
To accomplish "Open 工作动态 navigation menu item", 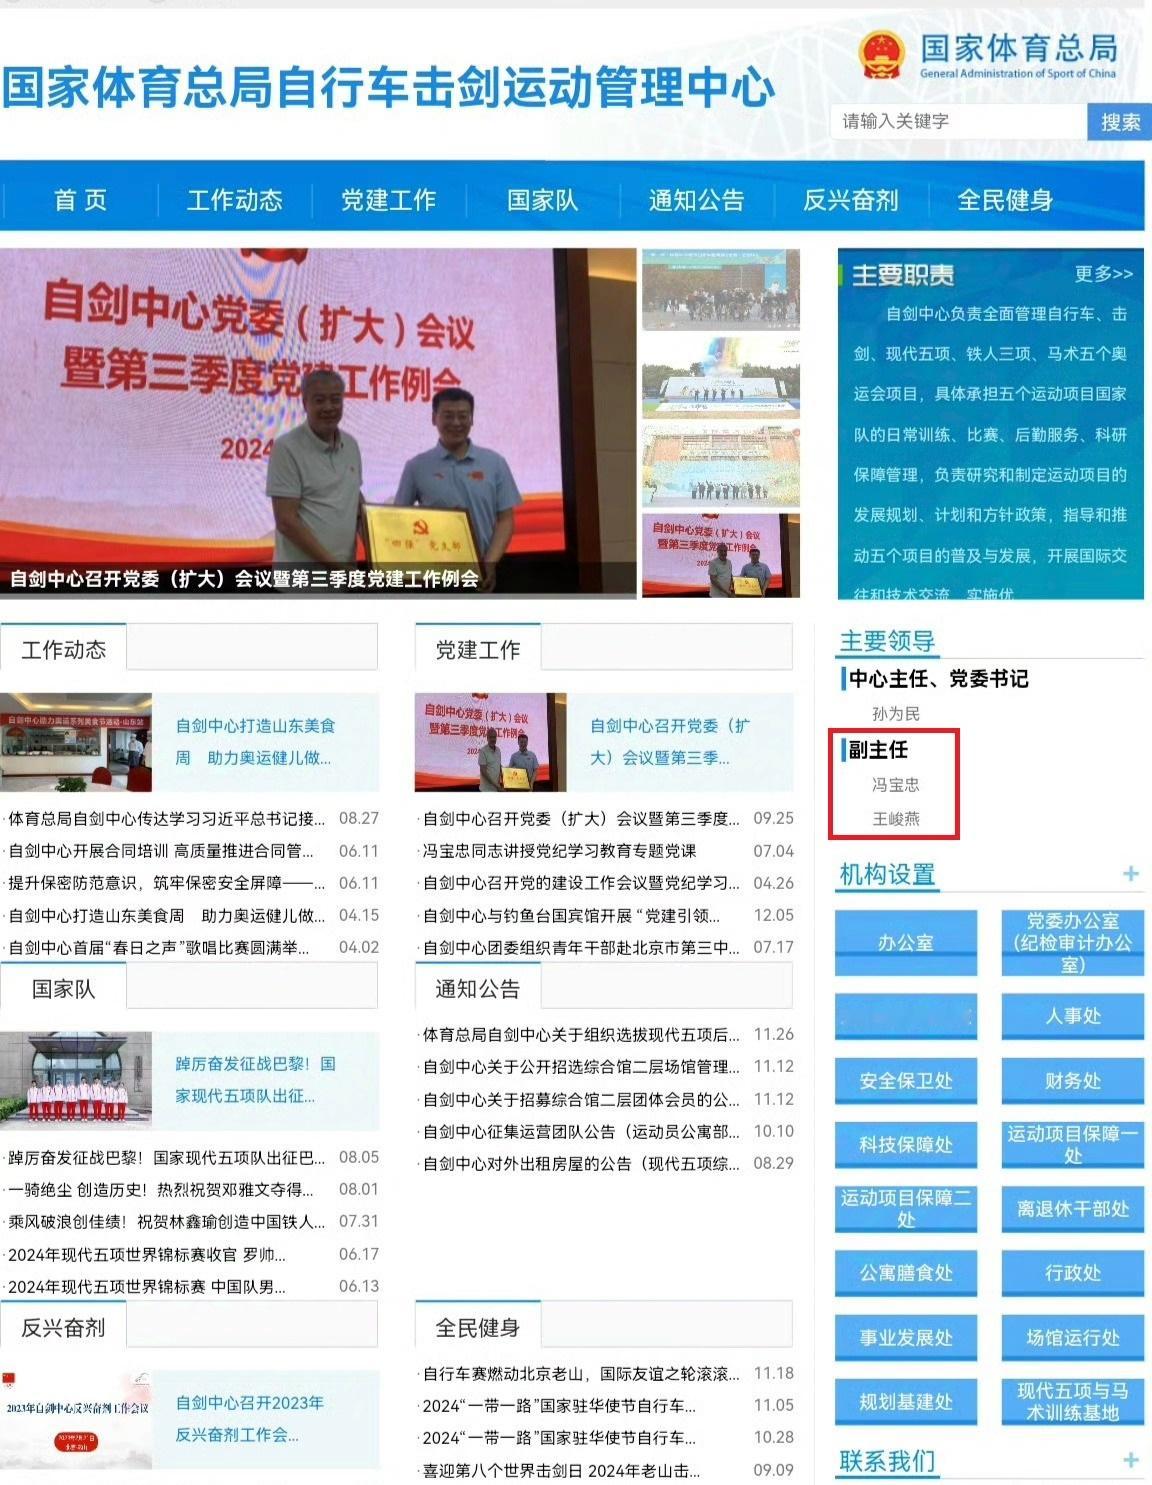I will click(235, 200).
